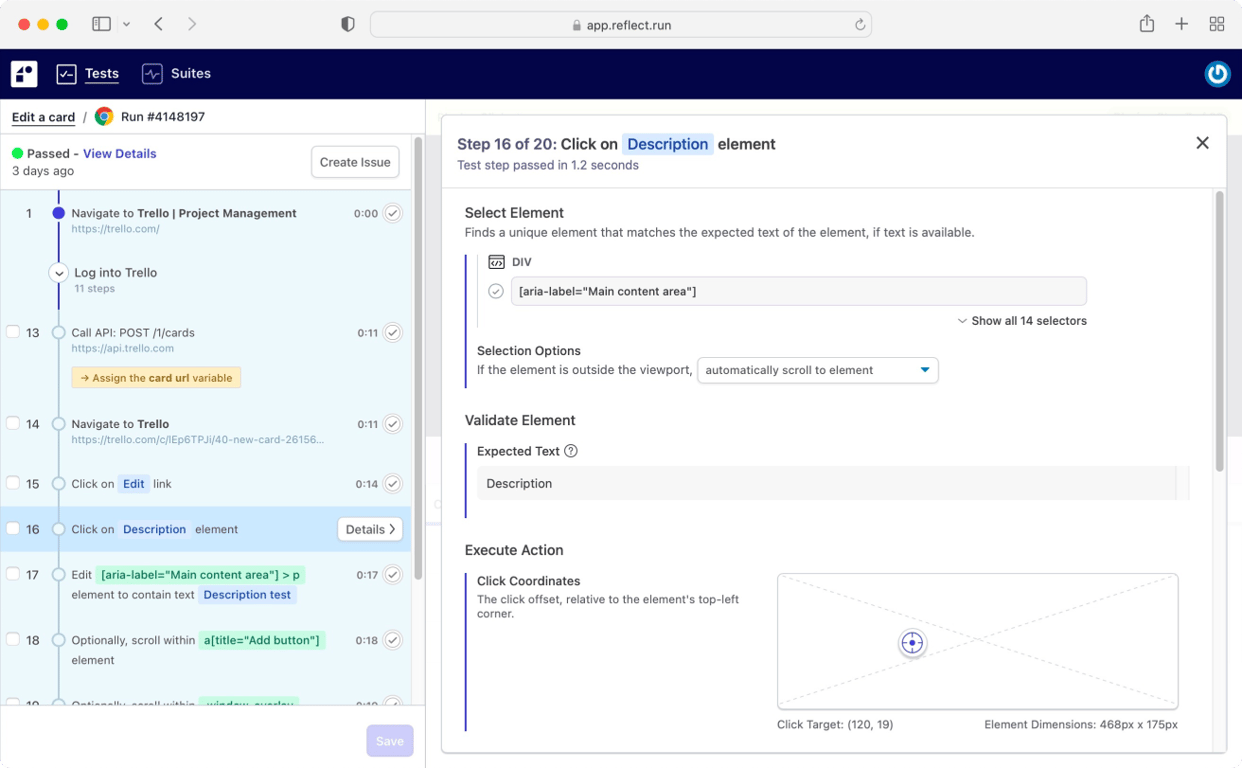Click the DIV code element icon
This screenshot has width=1242, height=768.
coord(496,262)
